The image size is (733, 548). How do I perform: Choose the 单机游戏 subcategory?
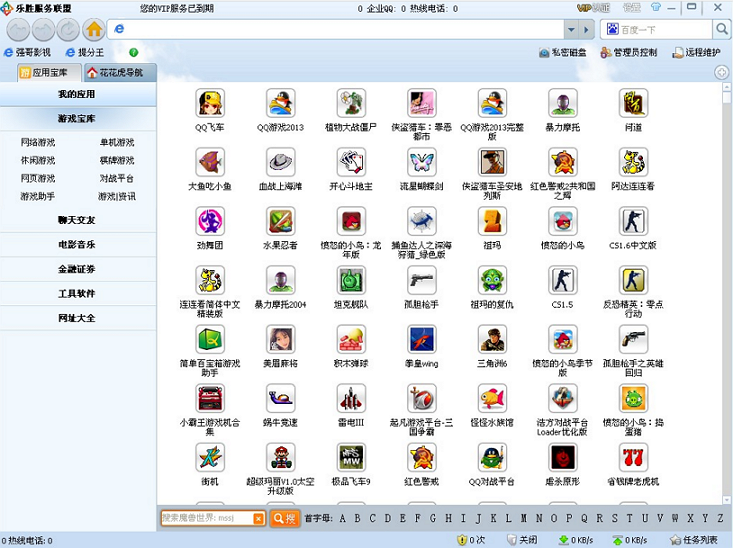point(117,142)
